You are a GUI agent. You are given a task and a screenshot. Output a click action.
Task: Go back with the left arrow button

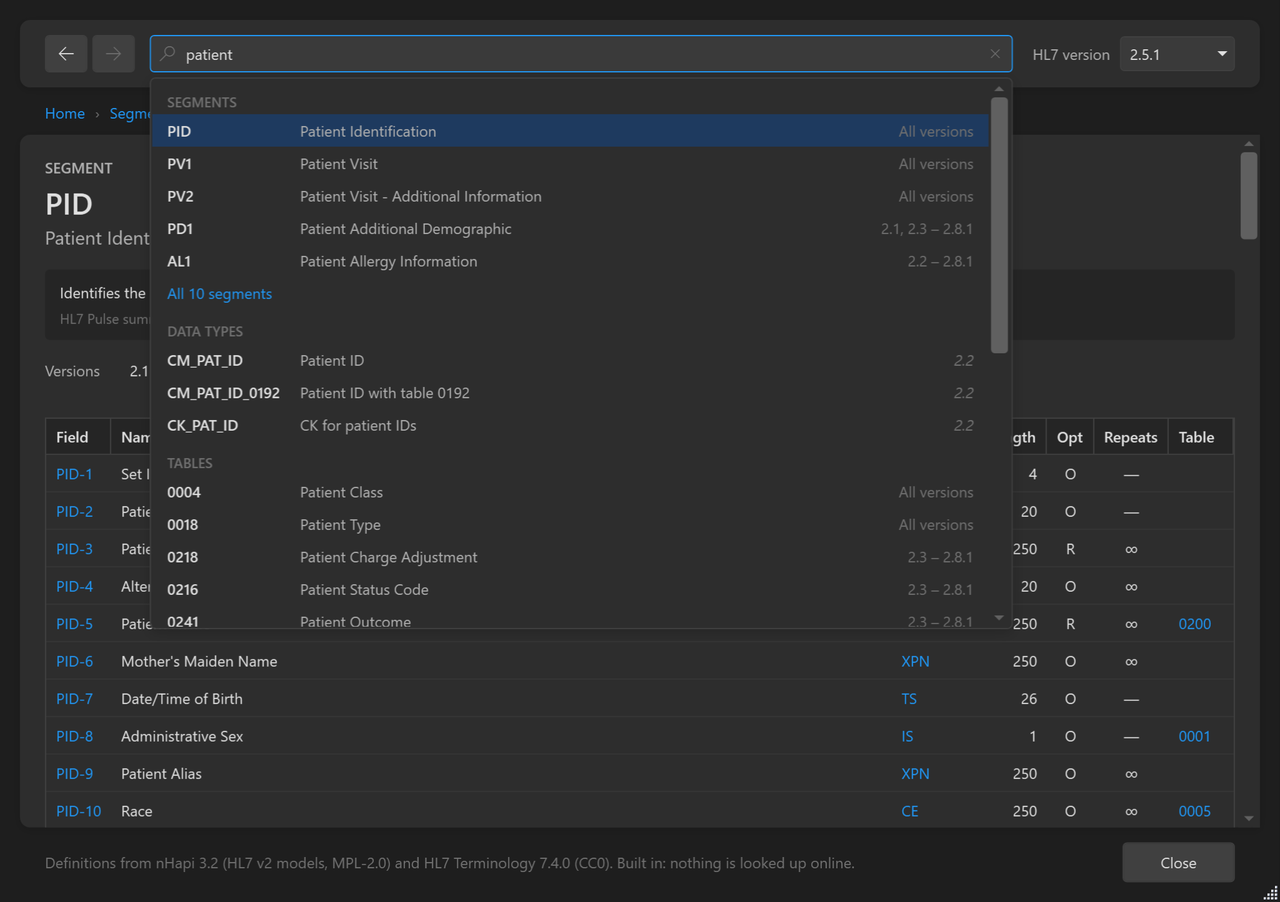66,54
